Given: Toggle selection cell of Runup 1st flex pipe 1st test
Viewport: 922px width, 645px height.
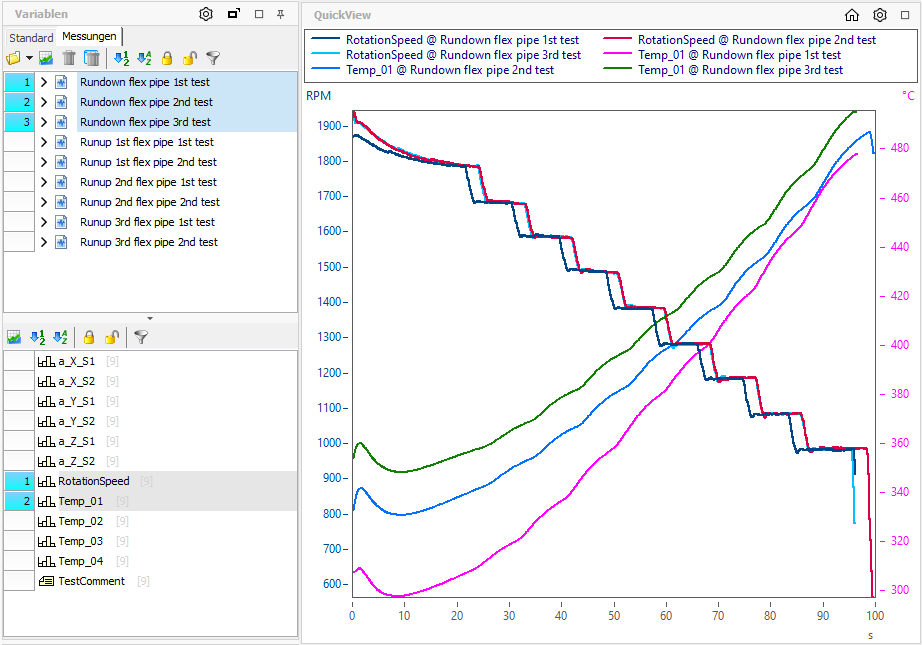Looking at the screenshot, I should [18, 142].
